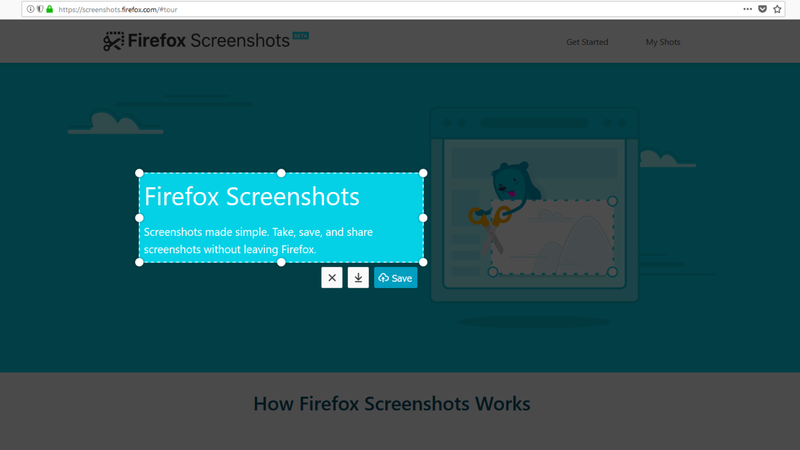Click the green secure connection padlock
Viewport: 800px width, 450px height.
point(49,9)
